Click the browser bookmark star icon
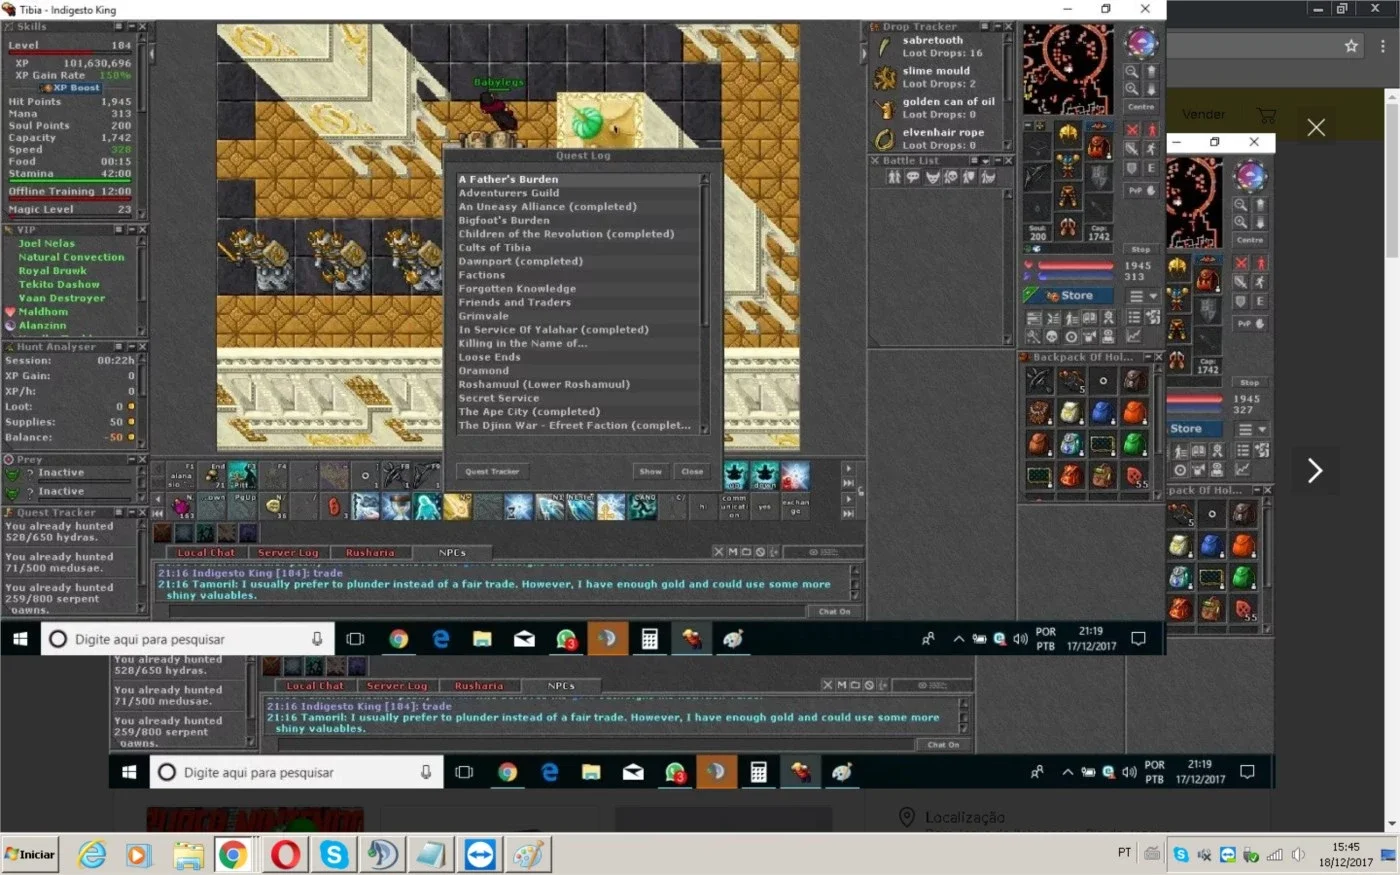The image size is (1400, 875). coord(1351,46)
